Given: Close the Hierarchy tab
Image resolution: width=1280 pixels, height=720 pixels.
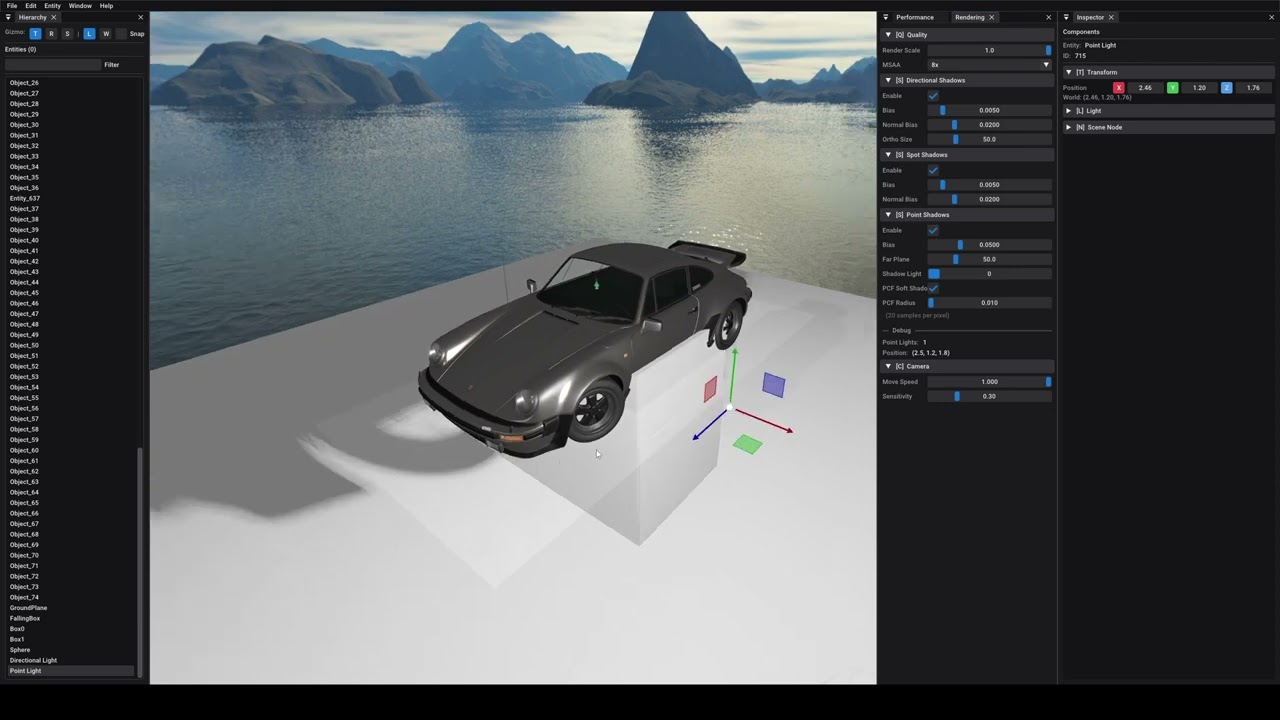Looking at the screenshot, I should coord(53,17).
